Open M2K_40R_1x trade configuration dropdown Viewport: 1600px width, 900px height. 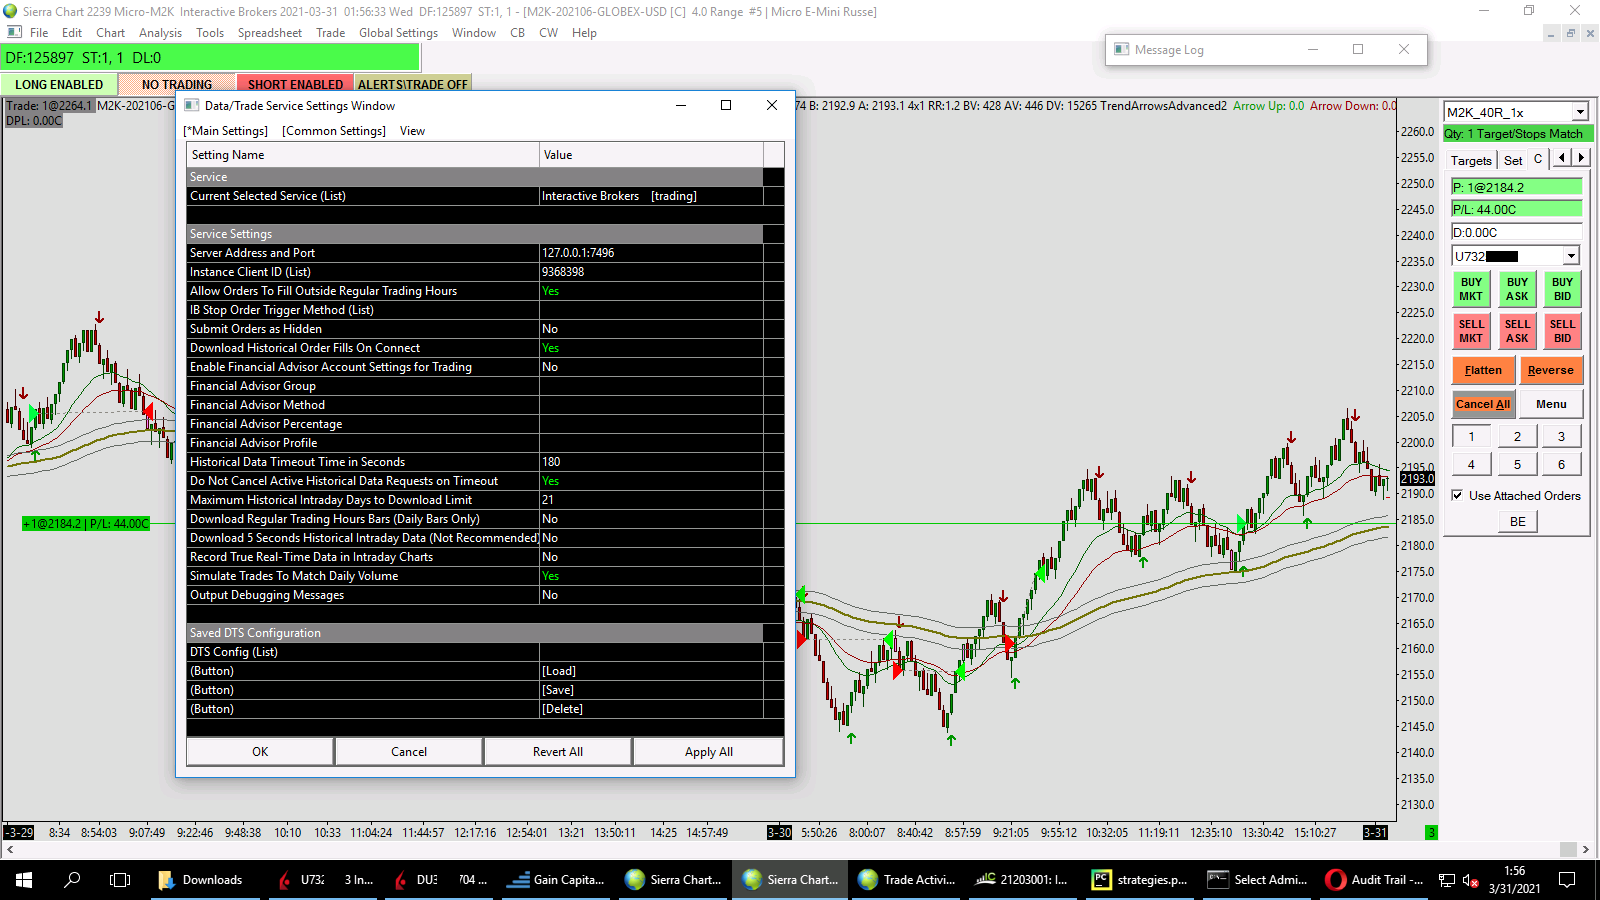(x=1580, y=112)
